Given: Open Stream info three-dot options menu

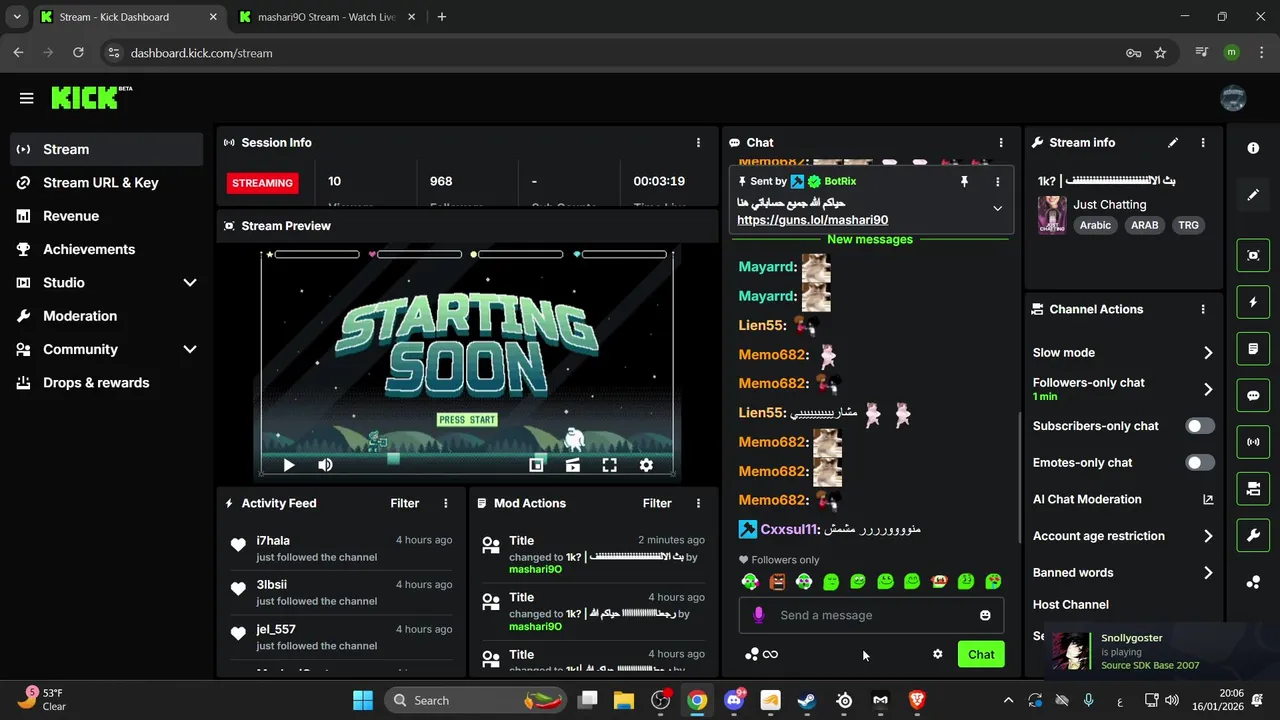Looking at the screenshot, I should pyautogui.click(x=1203, y=143).
